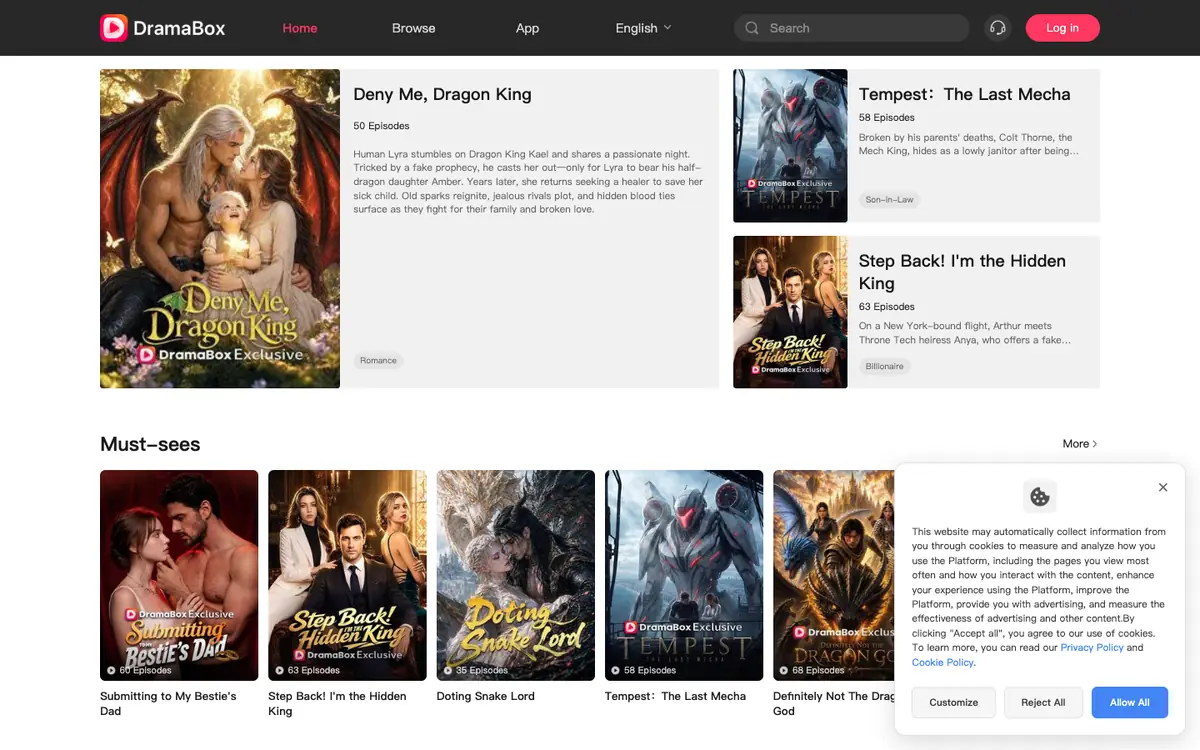The image size is (1200, 750).
Task: Open the More link in Must-sees
Action: point(1080,444)
